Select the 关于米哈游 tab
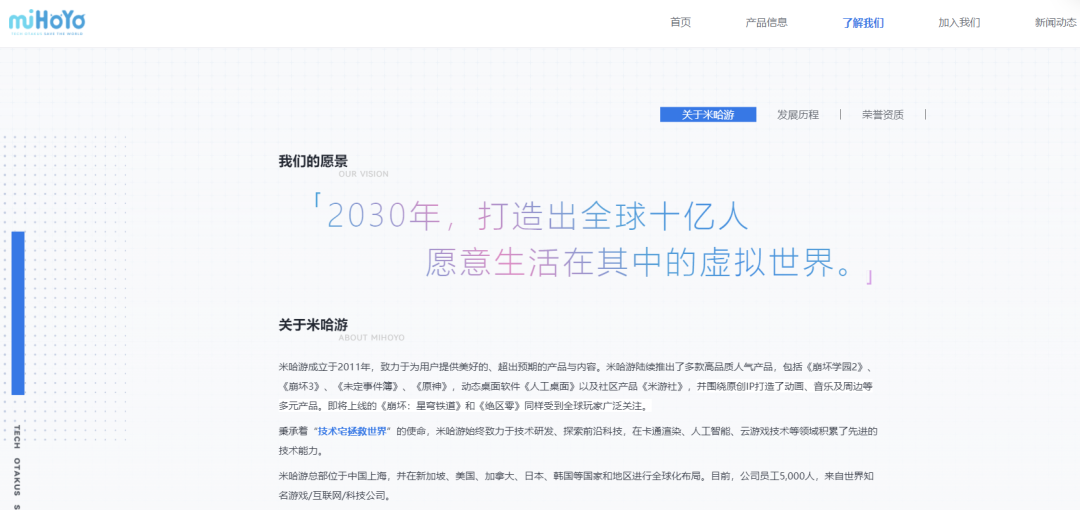Viewport: 1080px width, 510px height. tap(708, 114)
